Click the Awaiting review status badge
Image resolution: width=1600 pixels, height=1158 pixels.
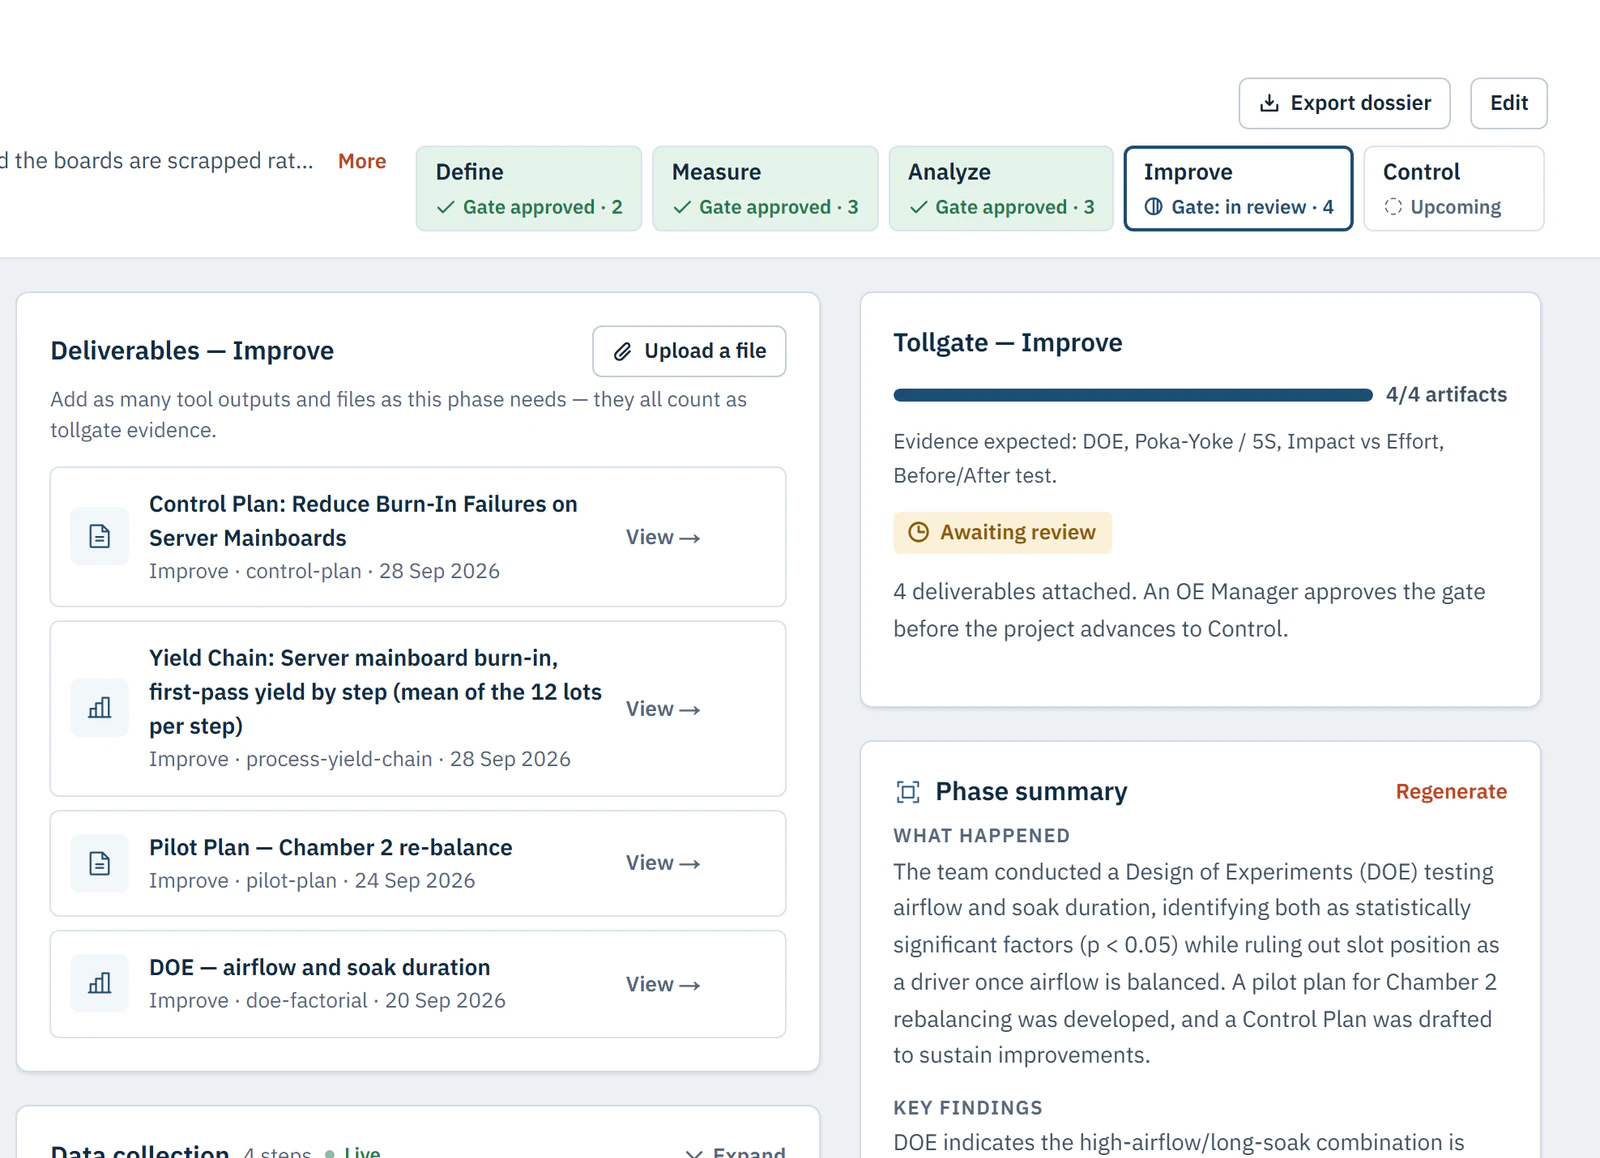(1002, 532)
